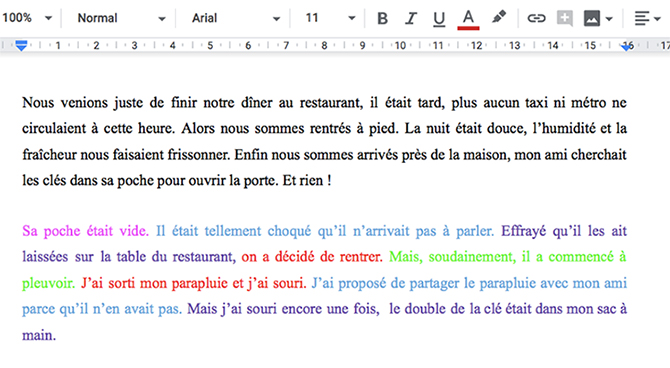
Task: Select the highlight color pen icon
Action: pyautogui.click(x=499, y=18)
